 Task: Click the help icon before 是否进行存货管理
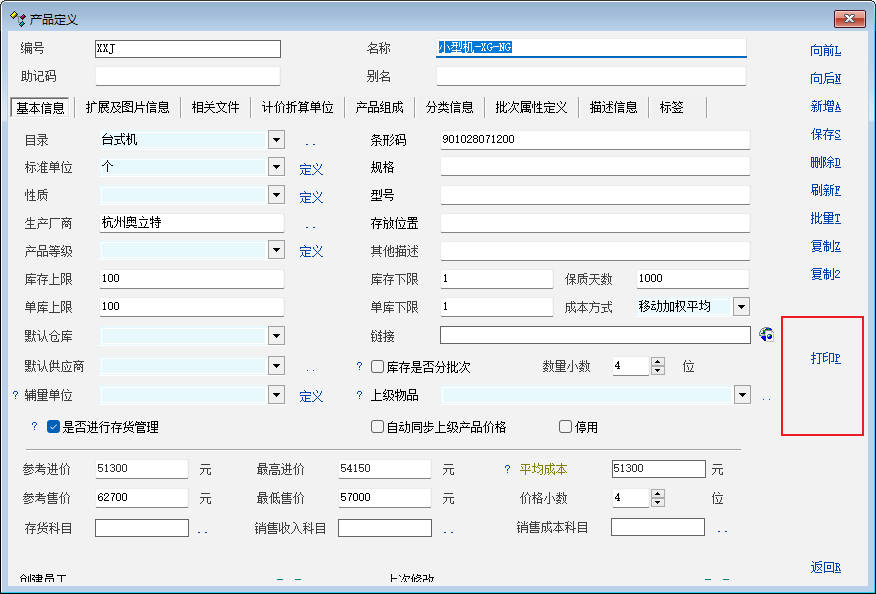click(x=34, y=427)
